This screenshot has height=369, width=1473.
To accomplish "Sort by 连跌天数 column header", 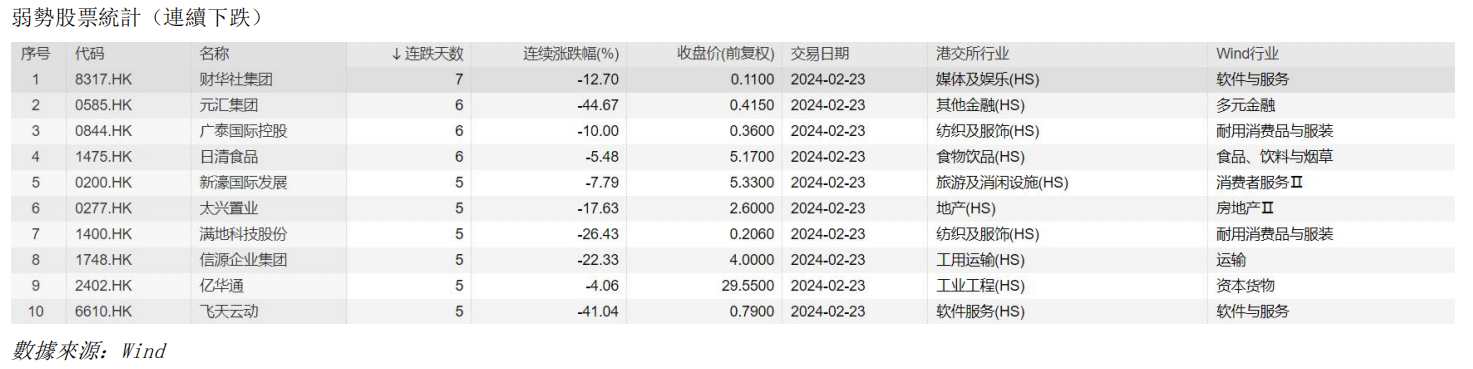I will click(x=427, y=54).
